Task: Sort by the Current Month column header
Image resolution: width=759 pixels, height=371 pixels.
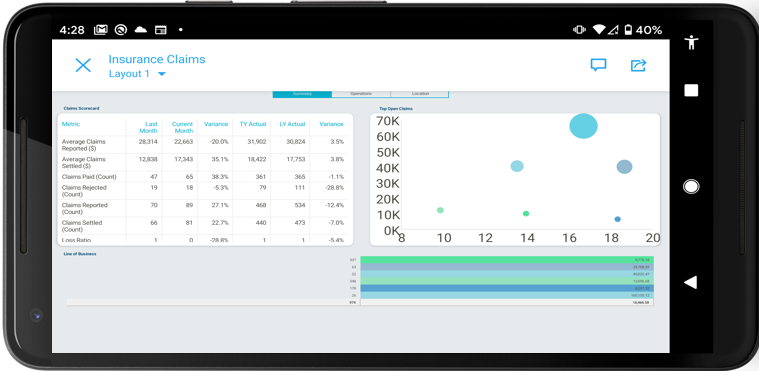Action: 182,127
